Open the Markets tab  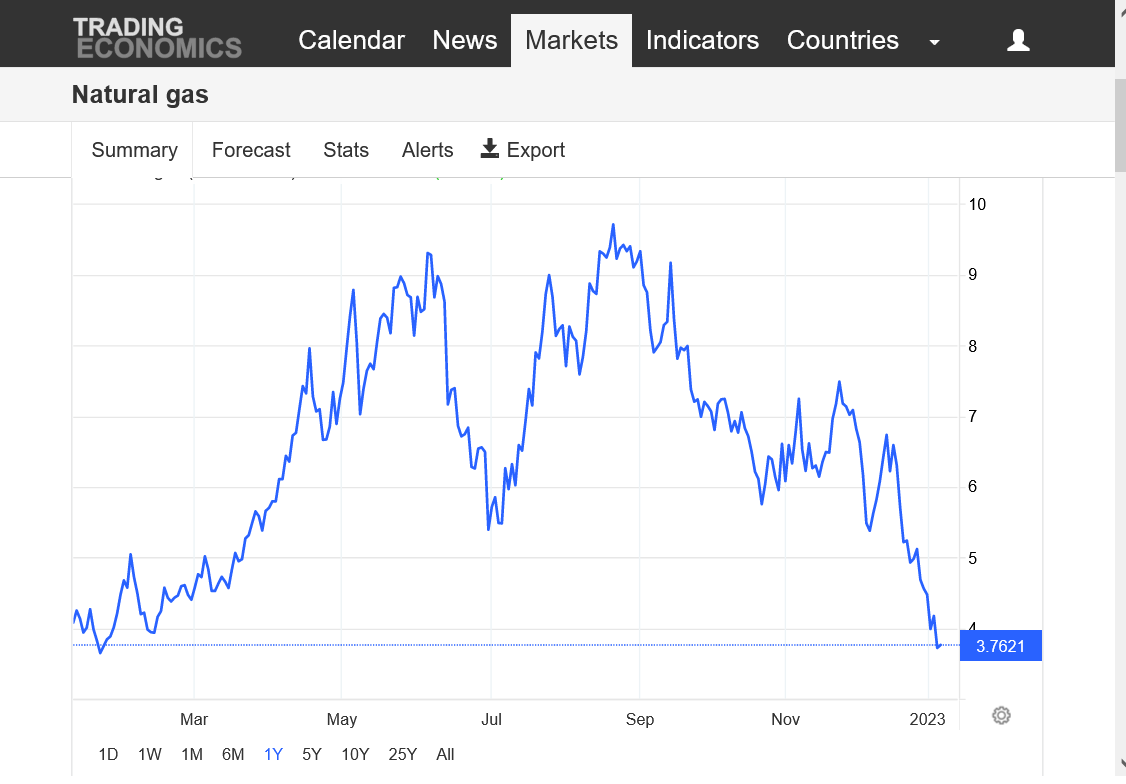click(x=571, y=40)
